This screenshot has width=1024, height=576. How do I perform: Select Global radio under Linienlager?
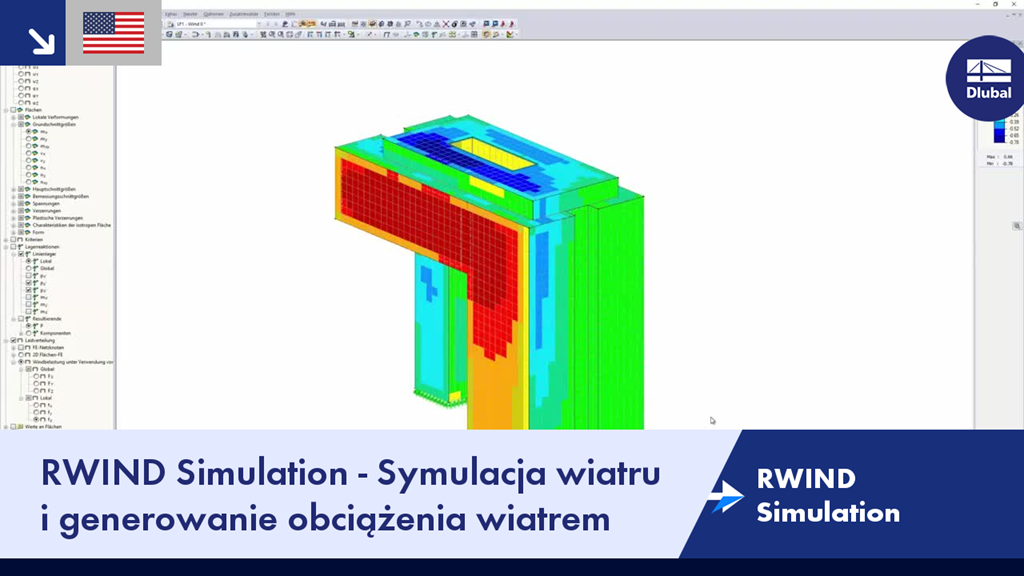28,268
